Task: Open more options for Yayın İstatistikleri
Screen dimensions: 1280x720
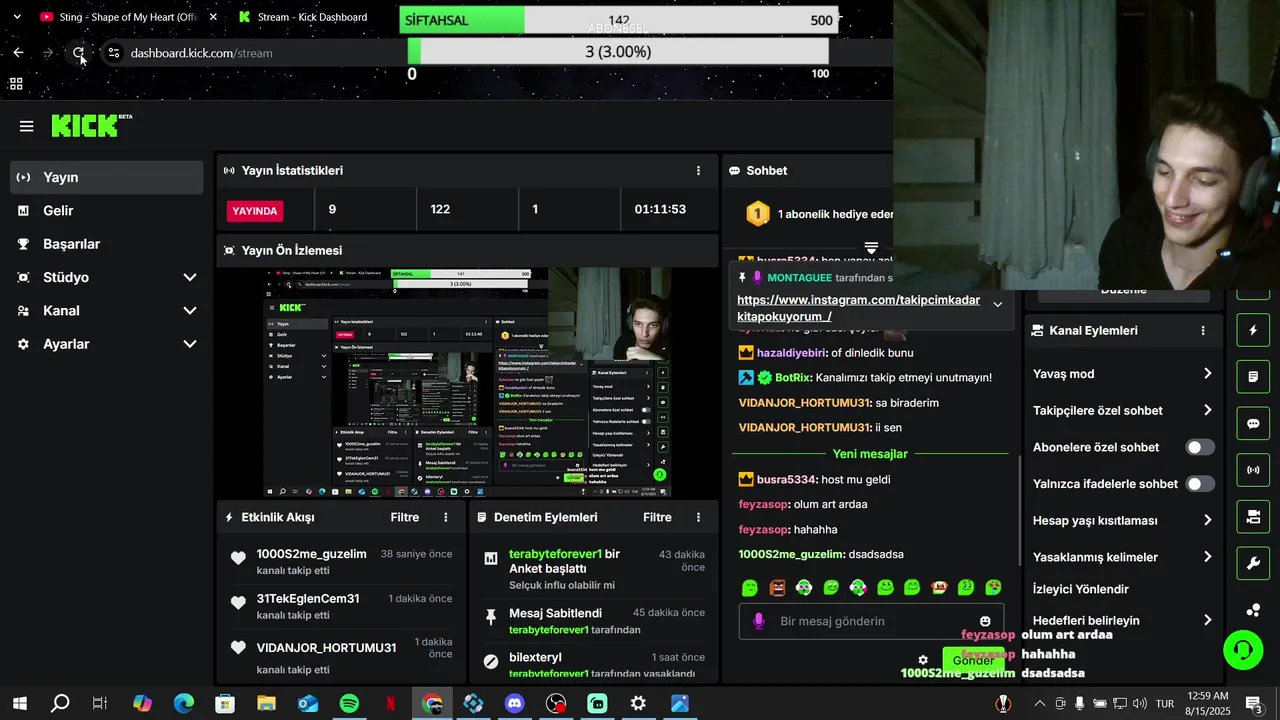Action: click(x=698, y=171)
